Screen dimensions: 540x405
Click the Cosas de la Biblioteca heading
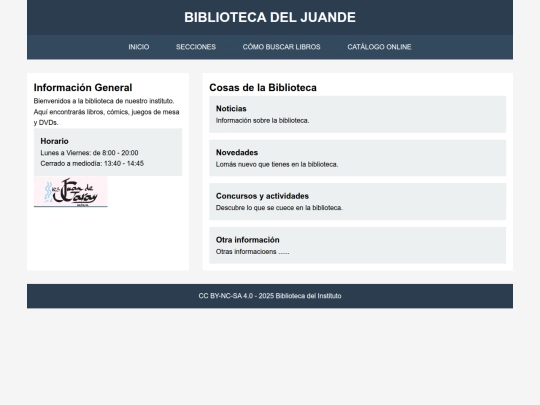coord(263,87)
